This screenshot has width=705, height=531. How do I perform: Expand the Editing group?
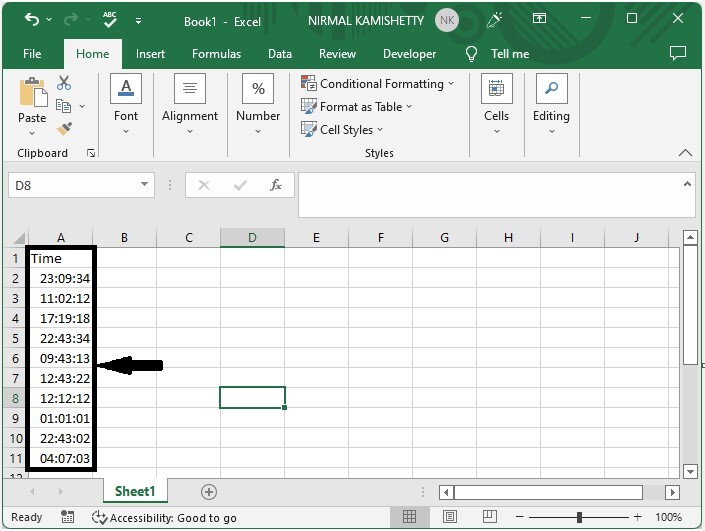551,104
